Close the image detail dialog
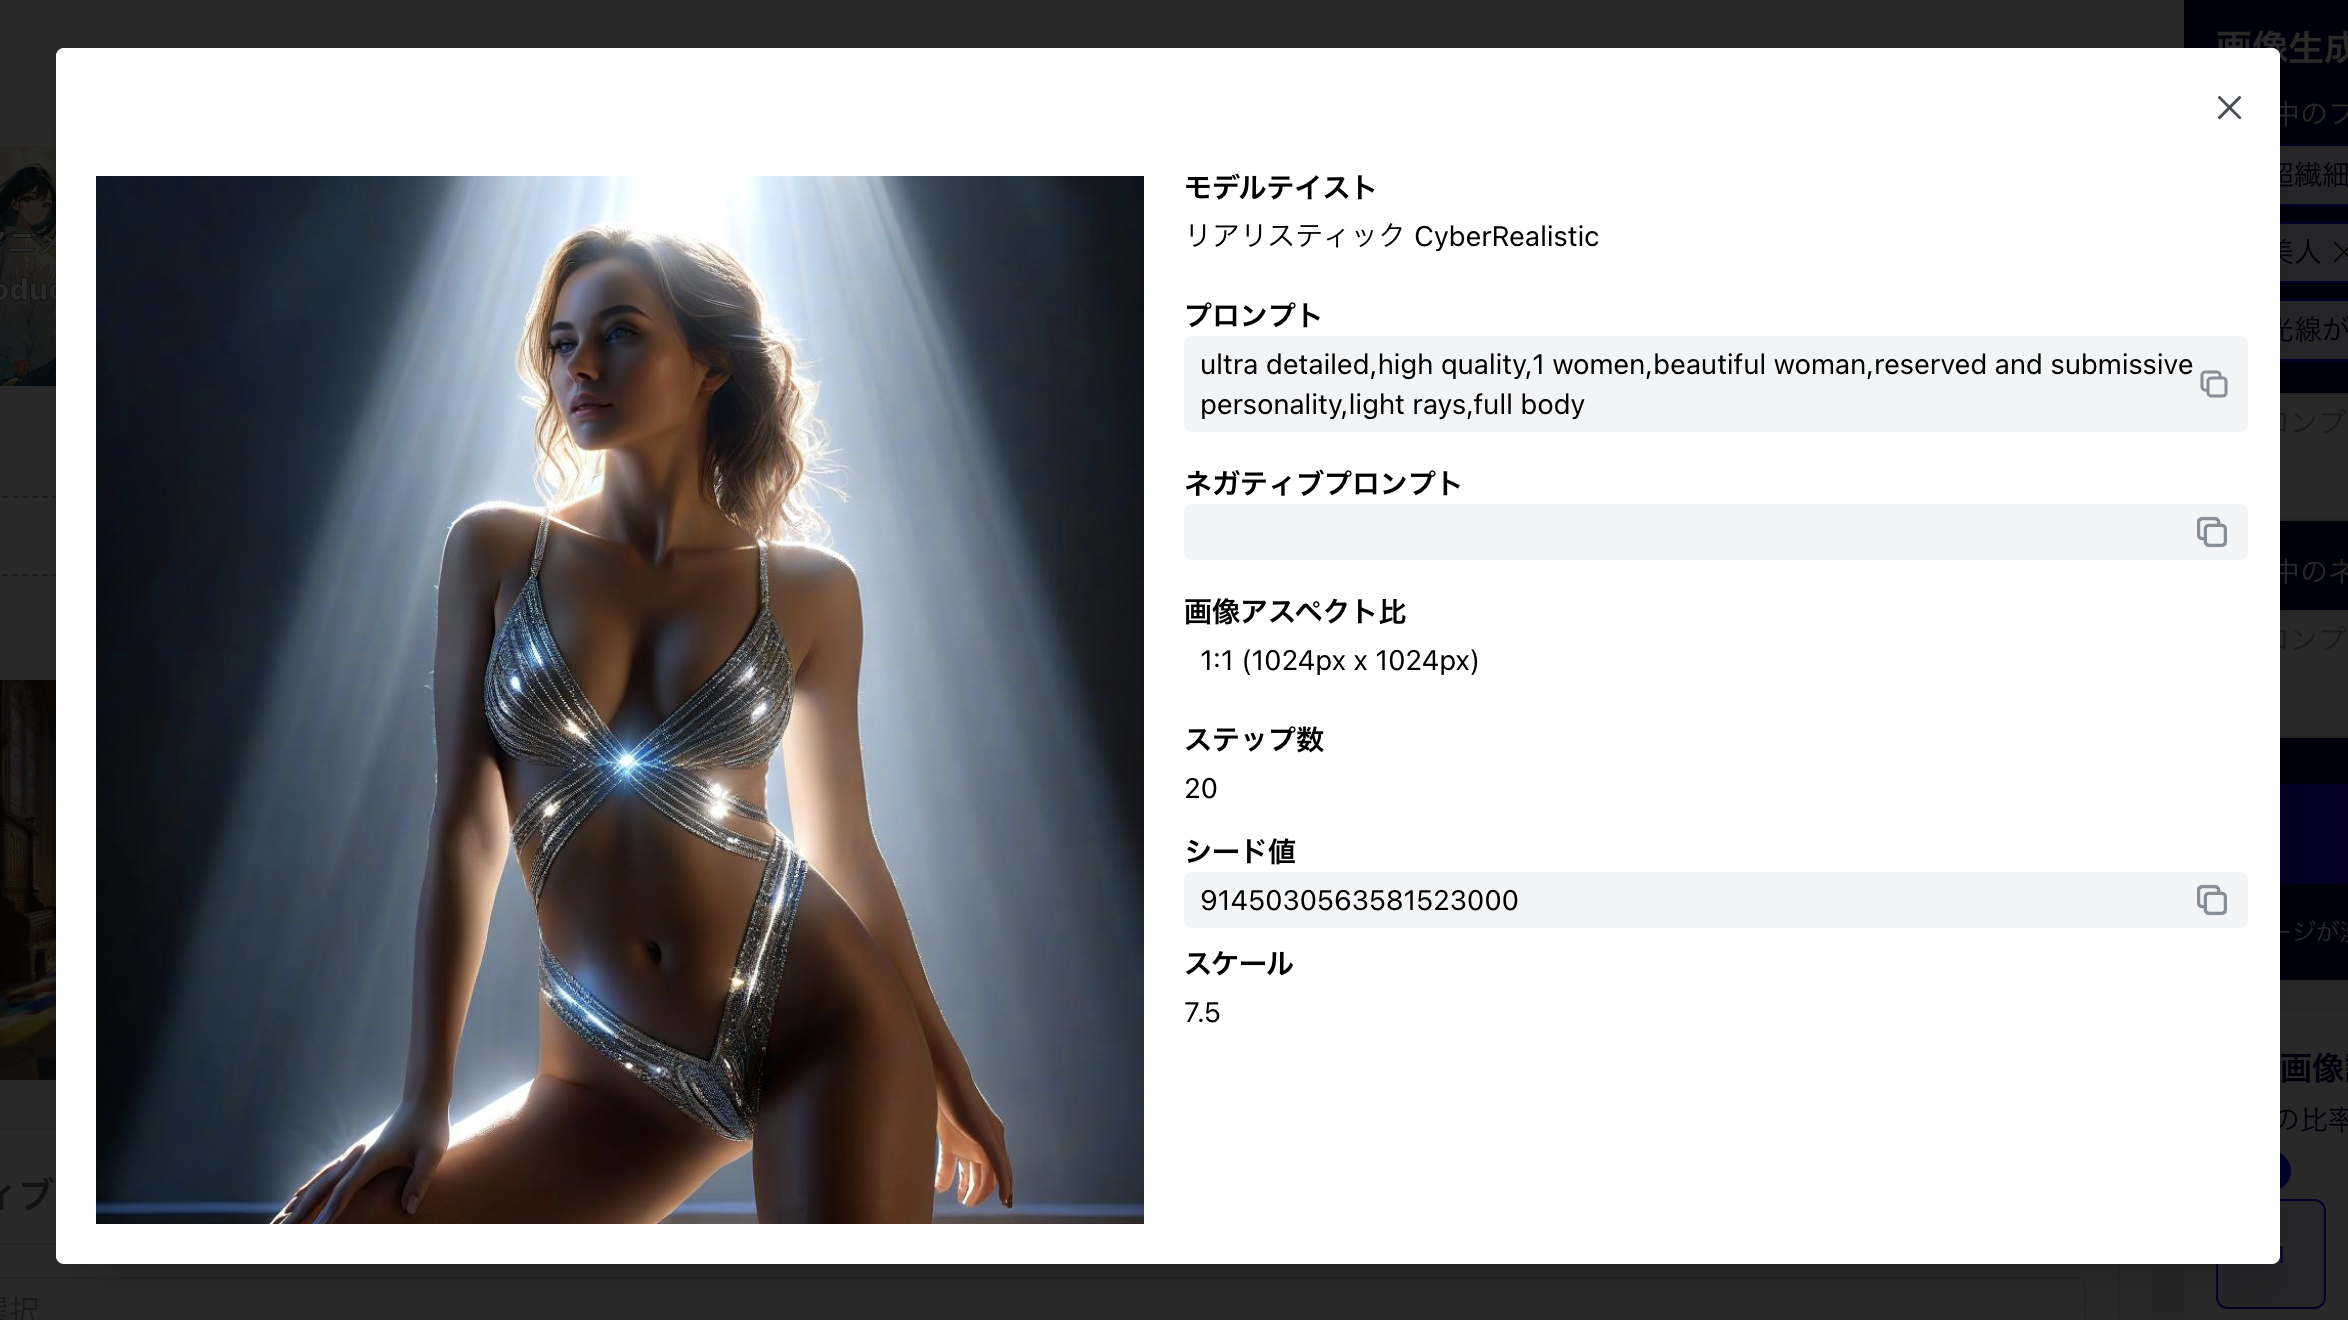Screen dimensions: 2348x1320 point(2229,107)
